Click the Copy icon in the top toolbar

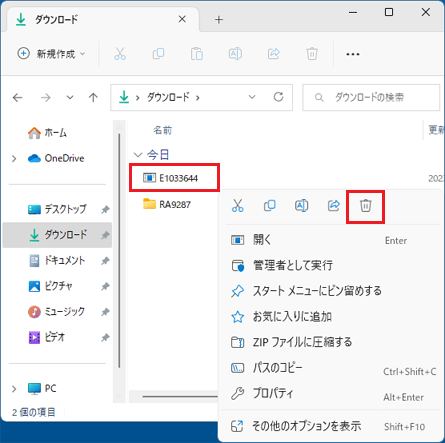coord(158,54)
